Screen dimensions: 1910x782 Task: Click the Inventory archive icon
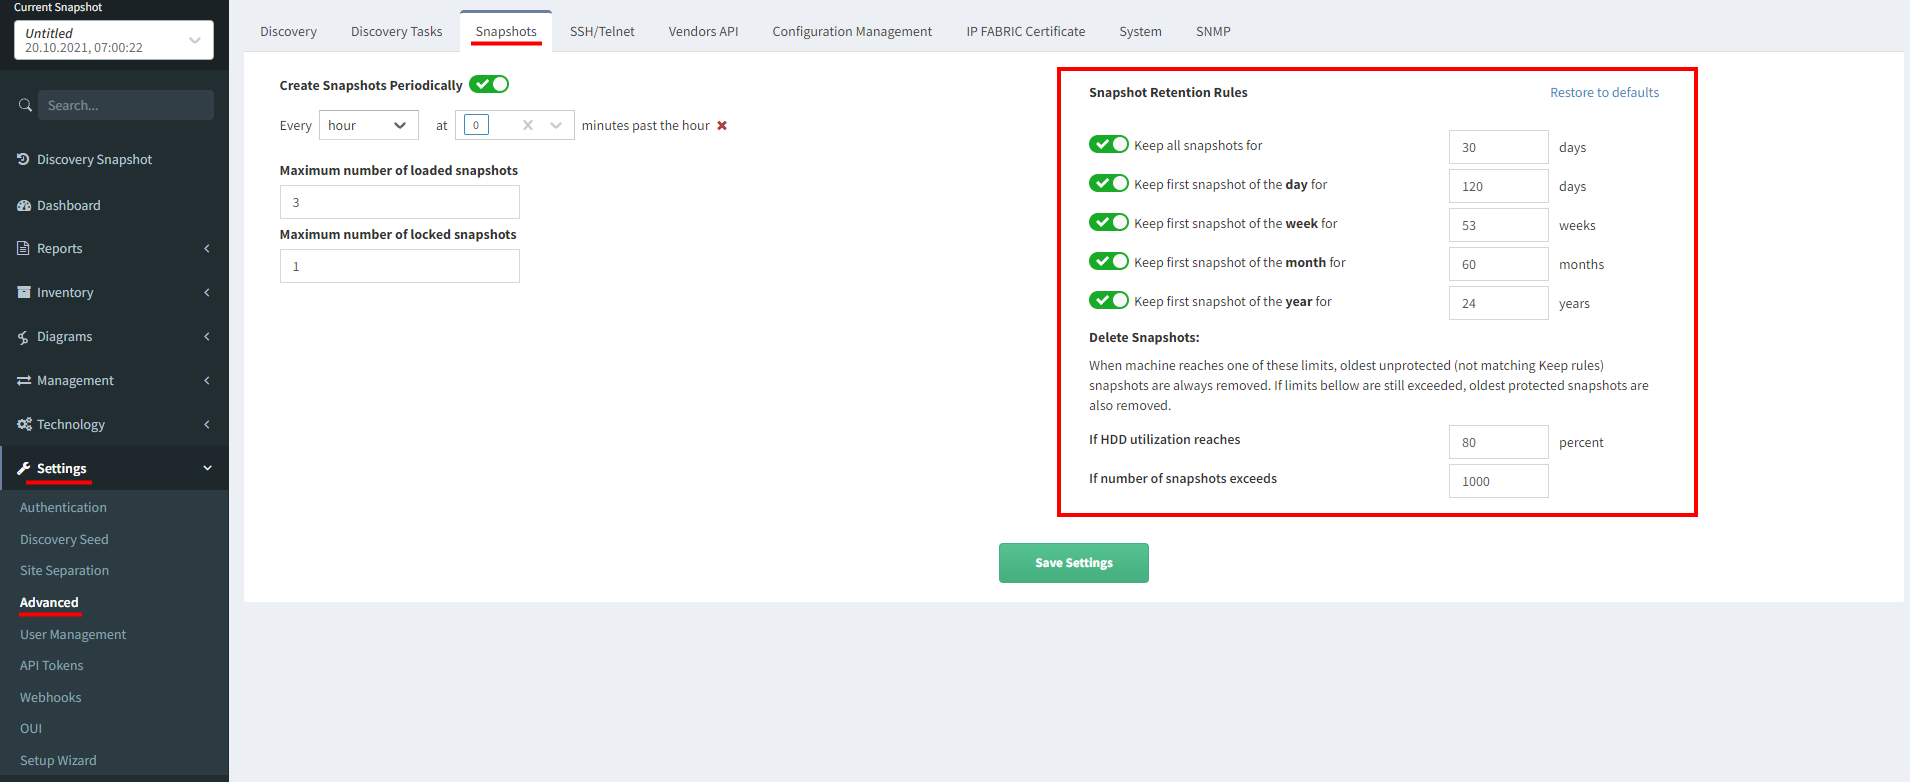(x=24, y=292)
